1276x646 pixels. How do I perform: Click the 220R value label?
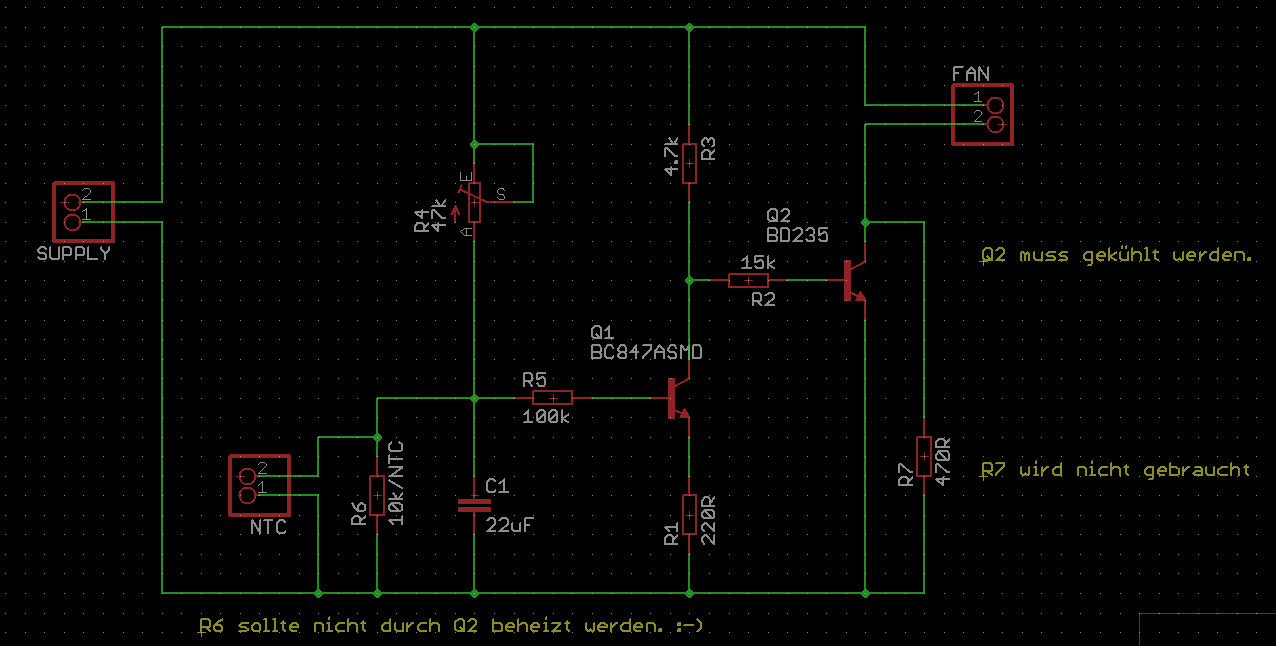click(709, 521)
